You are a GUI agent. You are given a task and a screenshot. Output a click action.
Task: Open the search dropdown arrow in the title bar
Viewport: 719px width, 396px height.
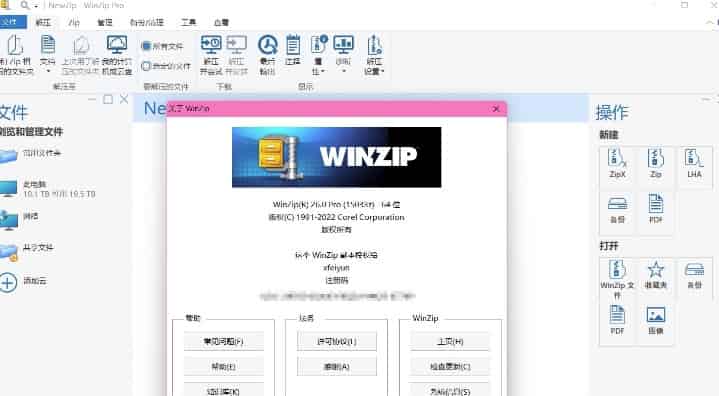[36, 6]
